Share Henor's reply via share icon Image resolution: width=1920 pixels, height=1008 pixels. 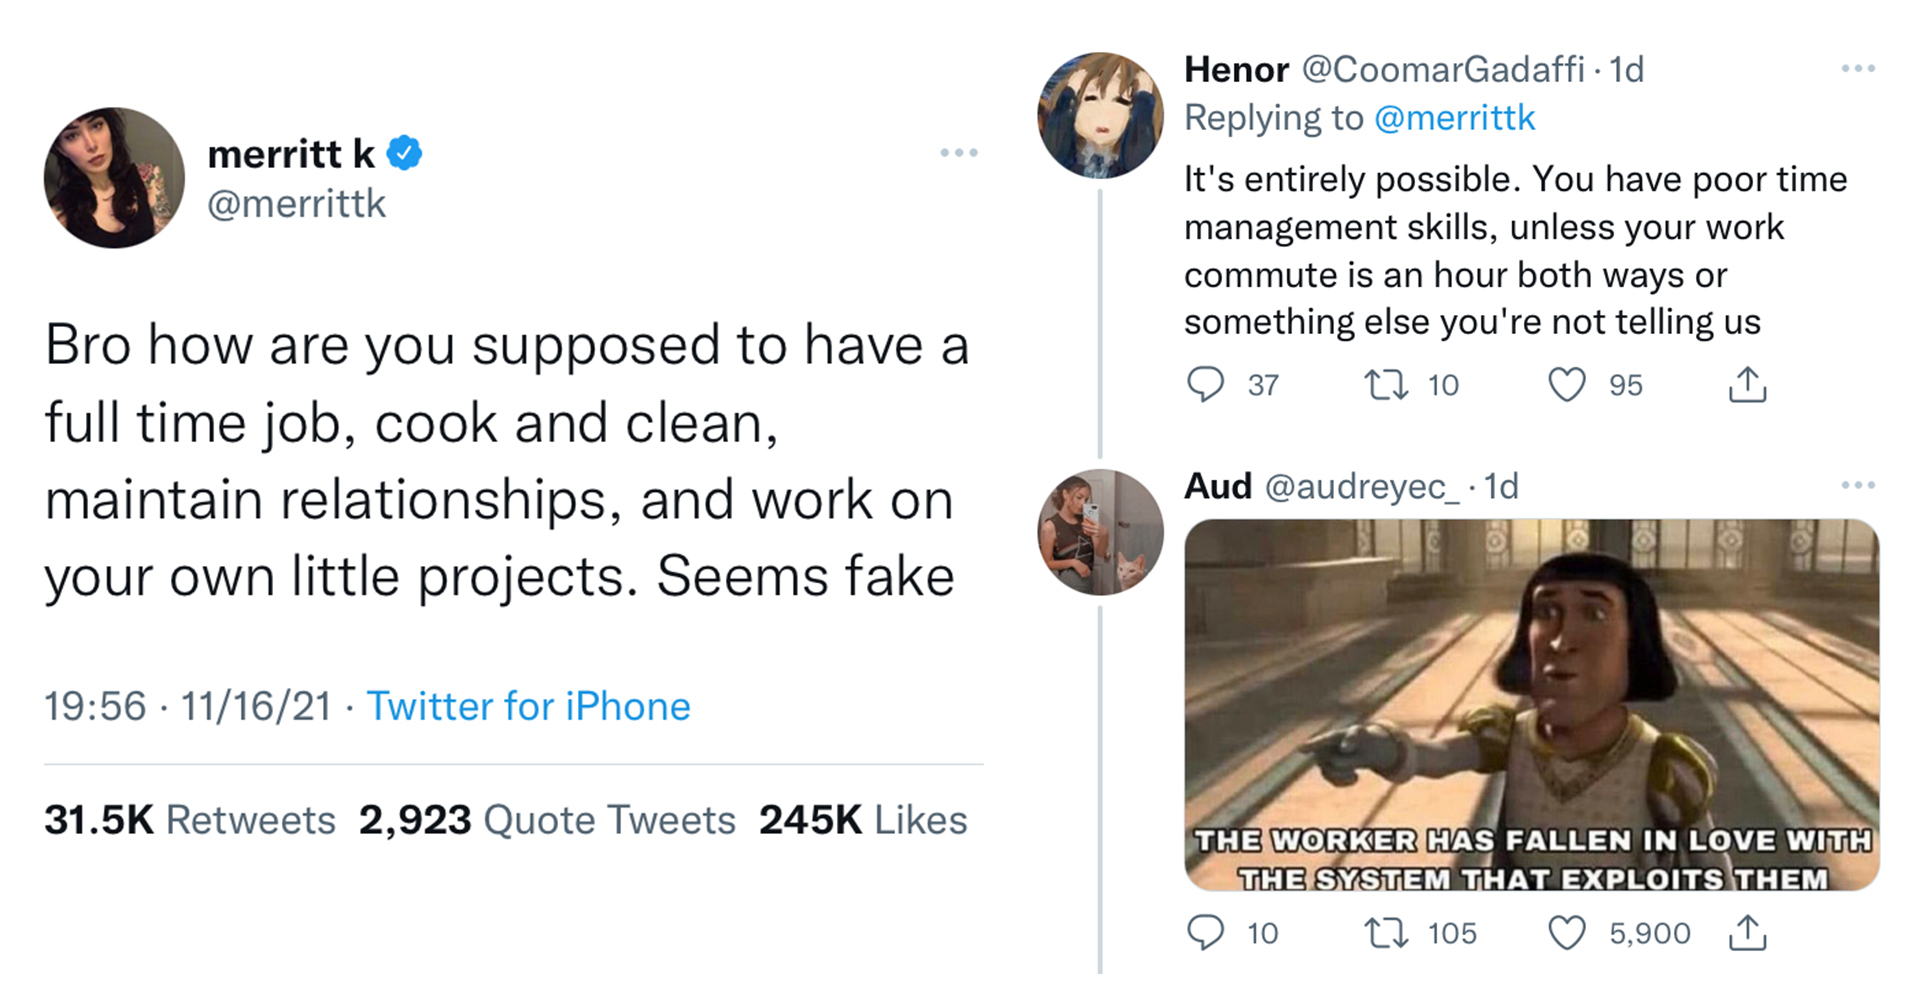point(1747,385)
